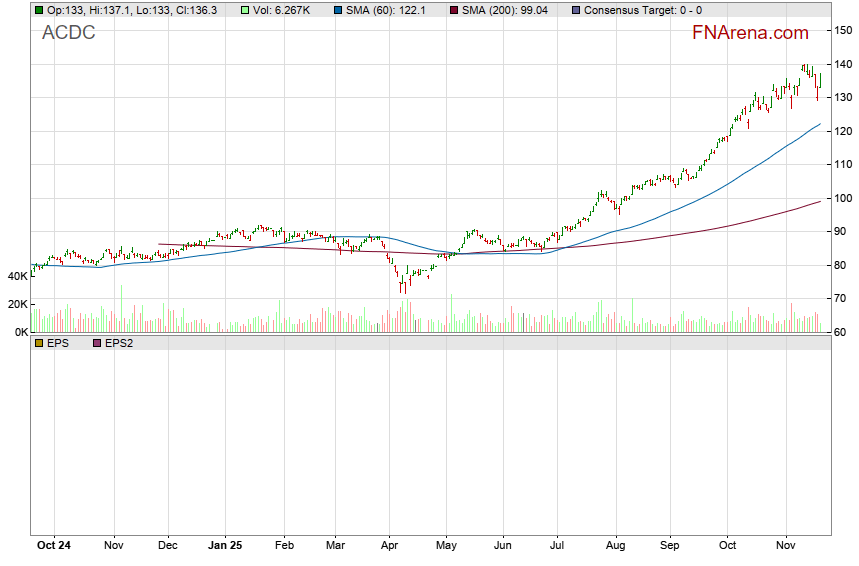
Task: Open the FNArena.com watermark link
Action: click(x=750, y=33)
